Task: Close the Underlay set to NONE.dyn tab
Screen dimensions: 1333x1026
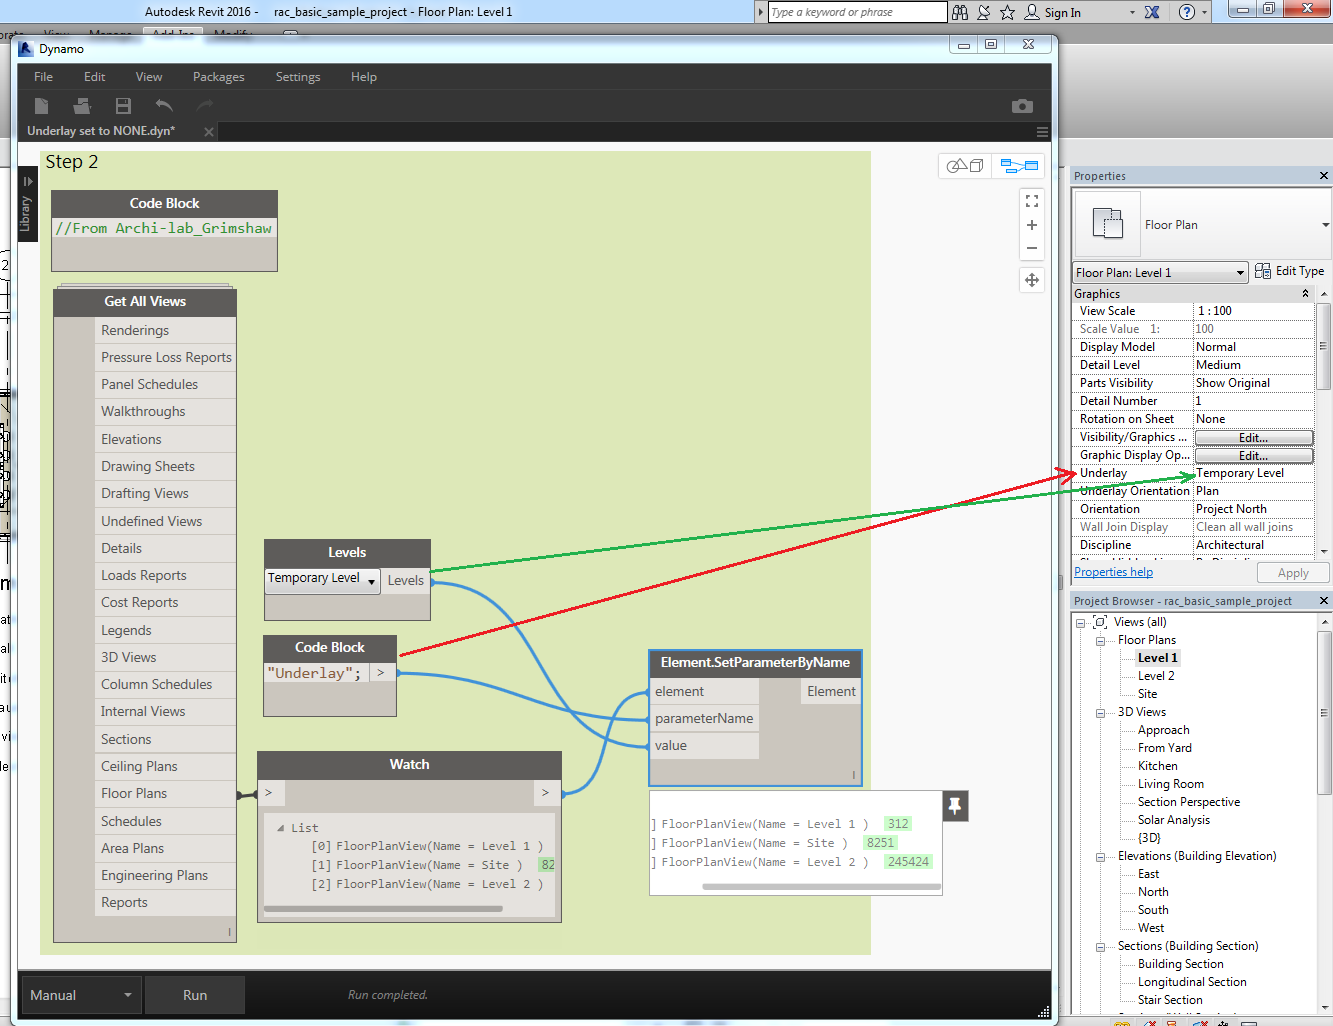Action: tap(209, 132)
